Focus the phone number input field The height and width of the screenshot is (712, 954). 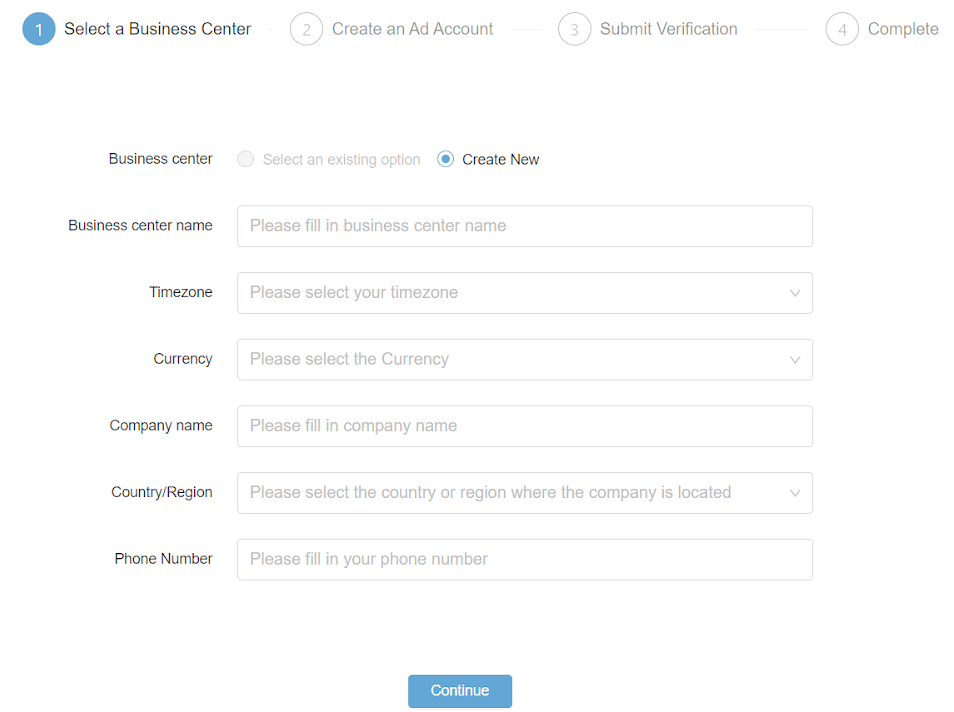[525, 559]
